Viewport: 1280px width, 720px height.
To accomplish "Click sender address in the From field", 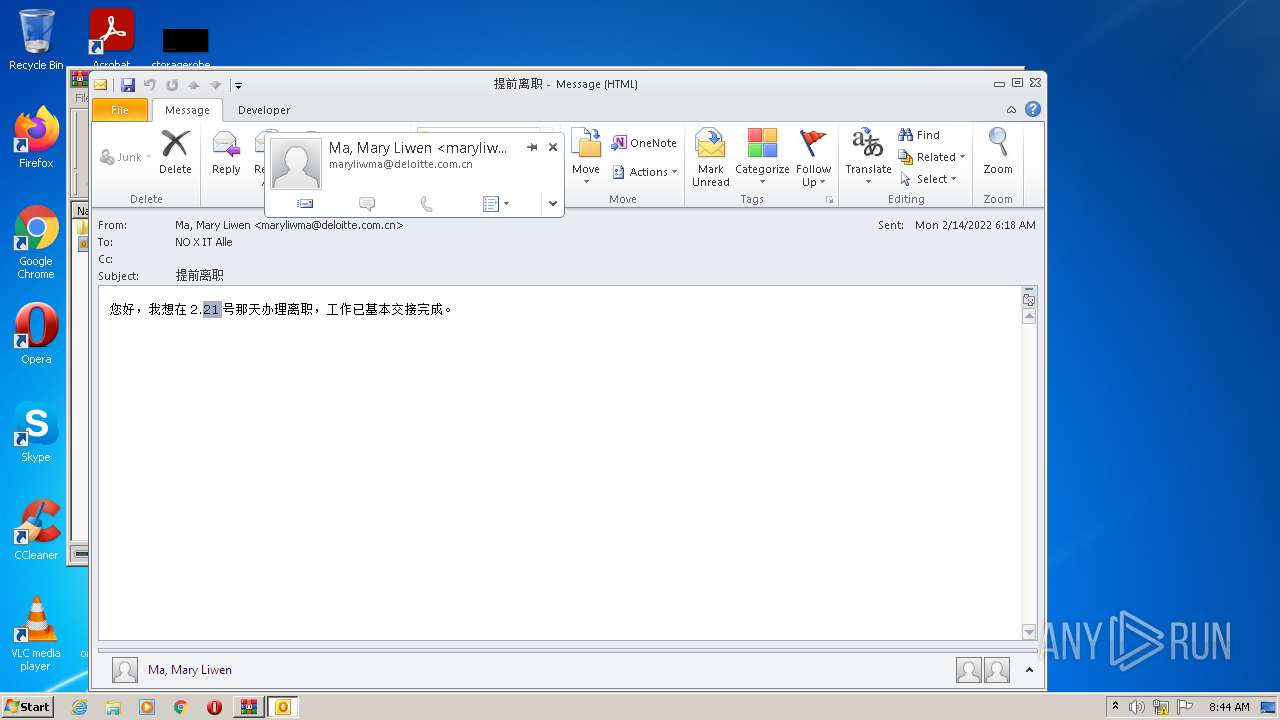I will click(289, 225).
